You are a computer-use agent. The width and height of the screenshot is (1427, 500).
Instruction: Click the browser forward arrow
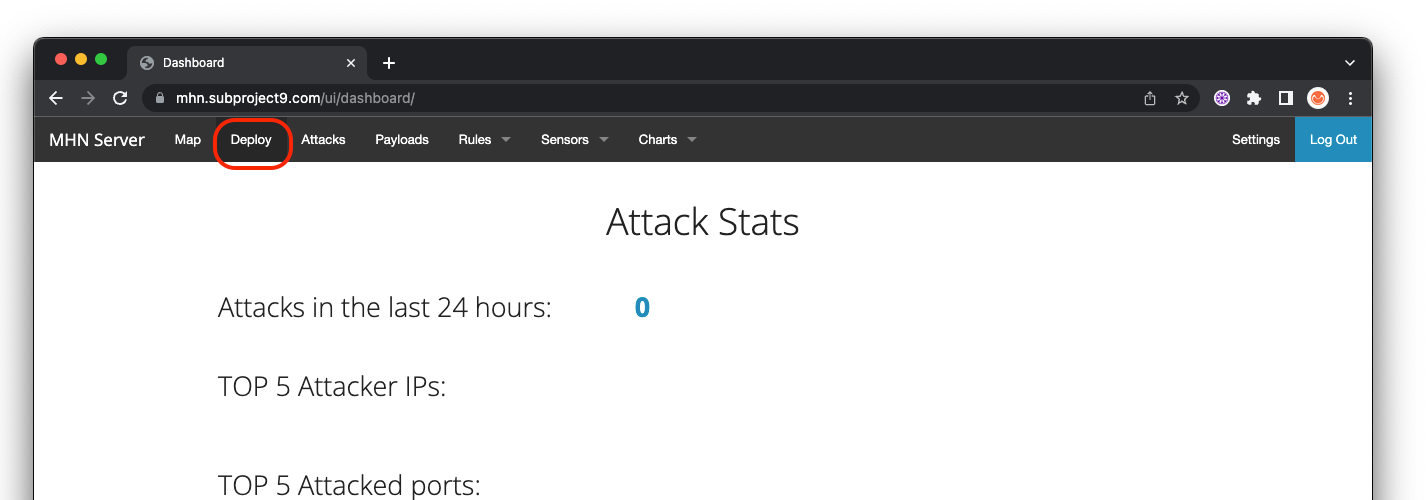click(x=88, y=98)
